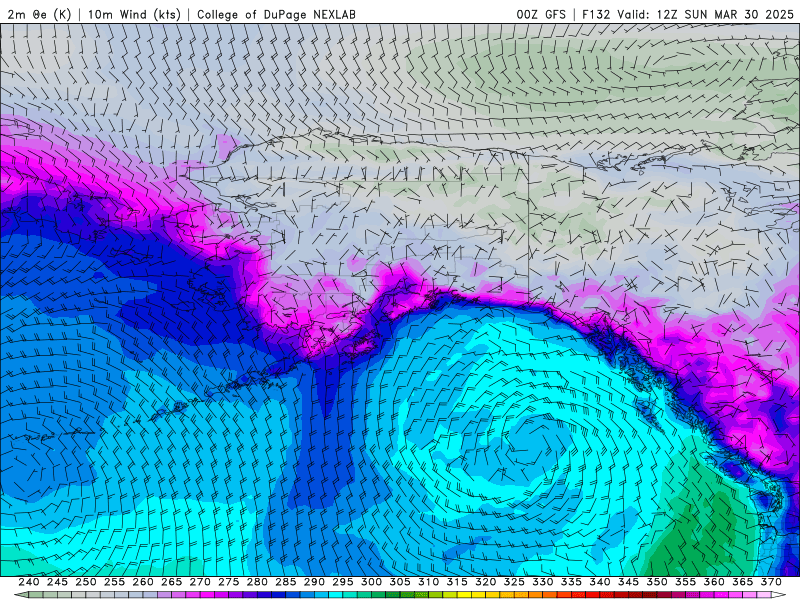Click the 250 value on the color scale

[x=86, y=582]
